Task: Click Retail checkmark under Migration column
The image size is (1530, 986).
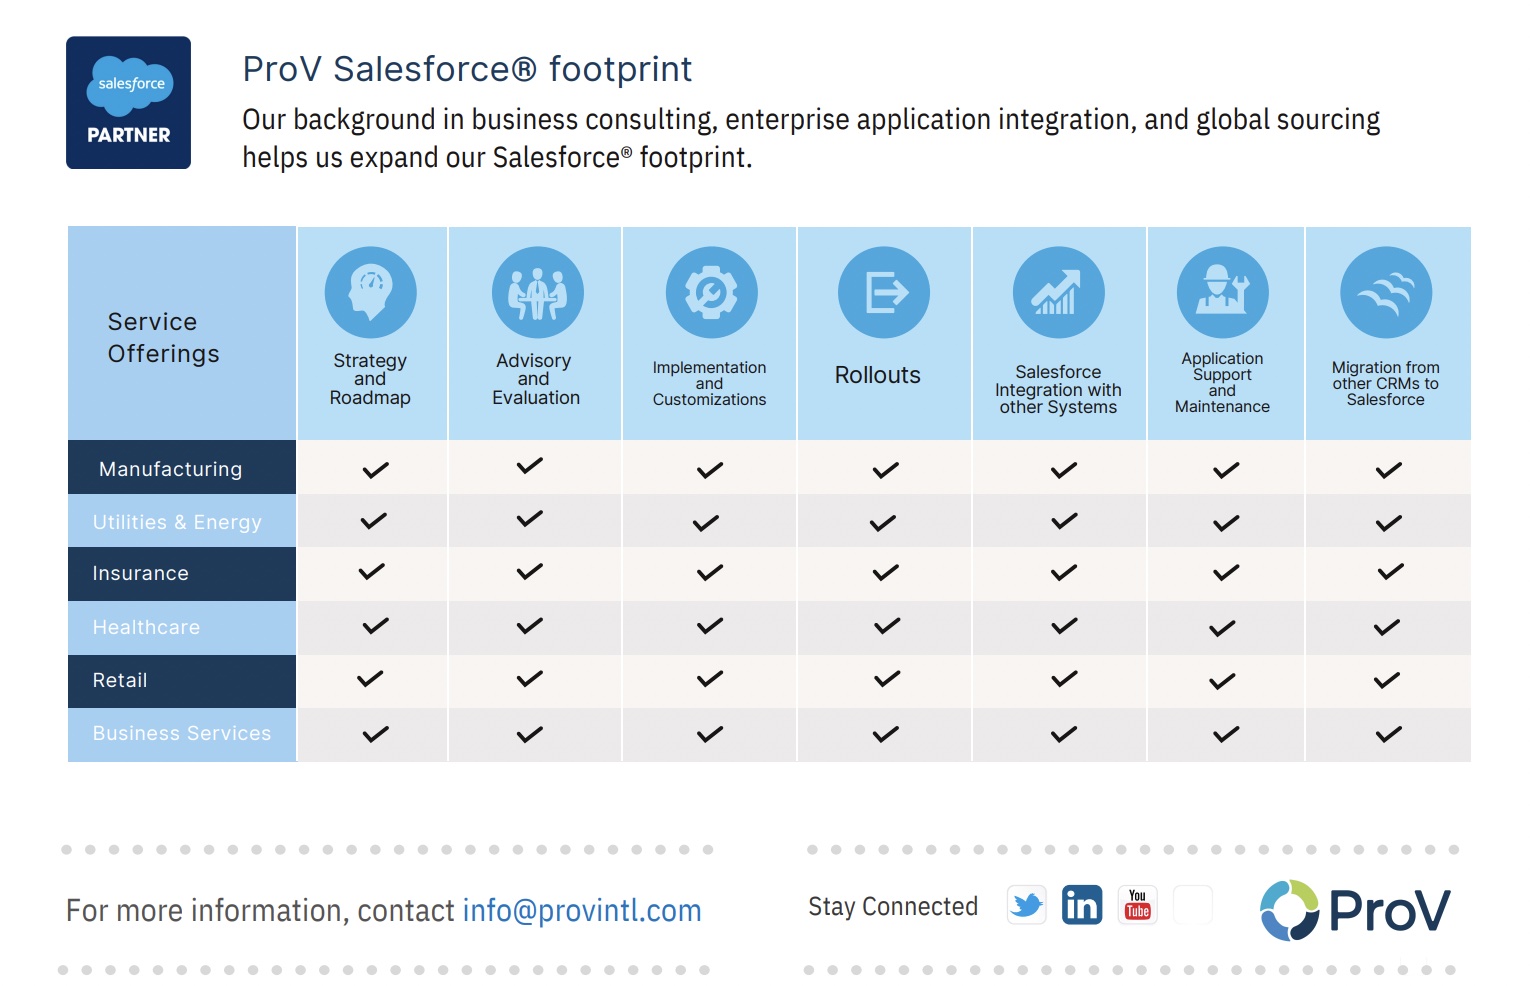Action: click(1387, 681)
